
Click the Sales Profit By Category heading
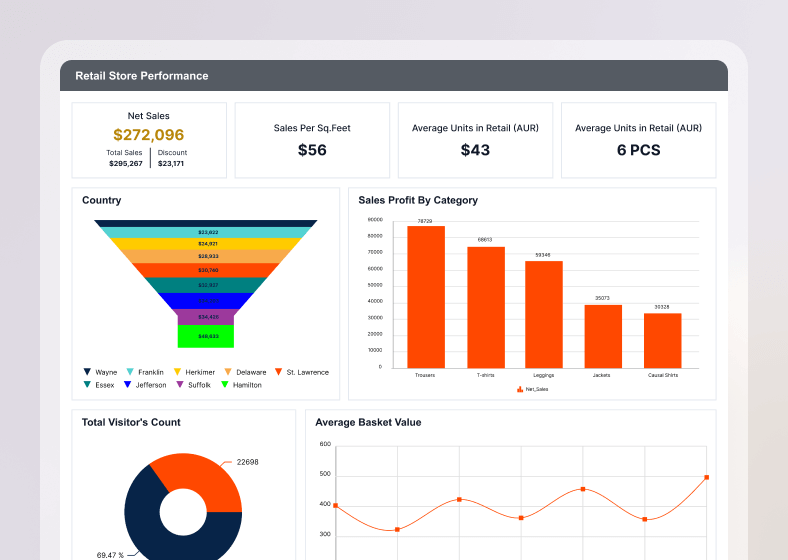(418, 200)
